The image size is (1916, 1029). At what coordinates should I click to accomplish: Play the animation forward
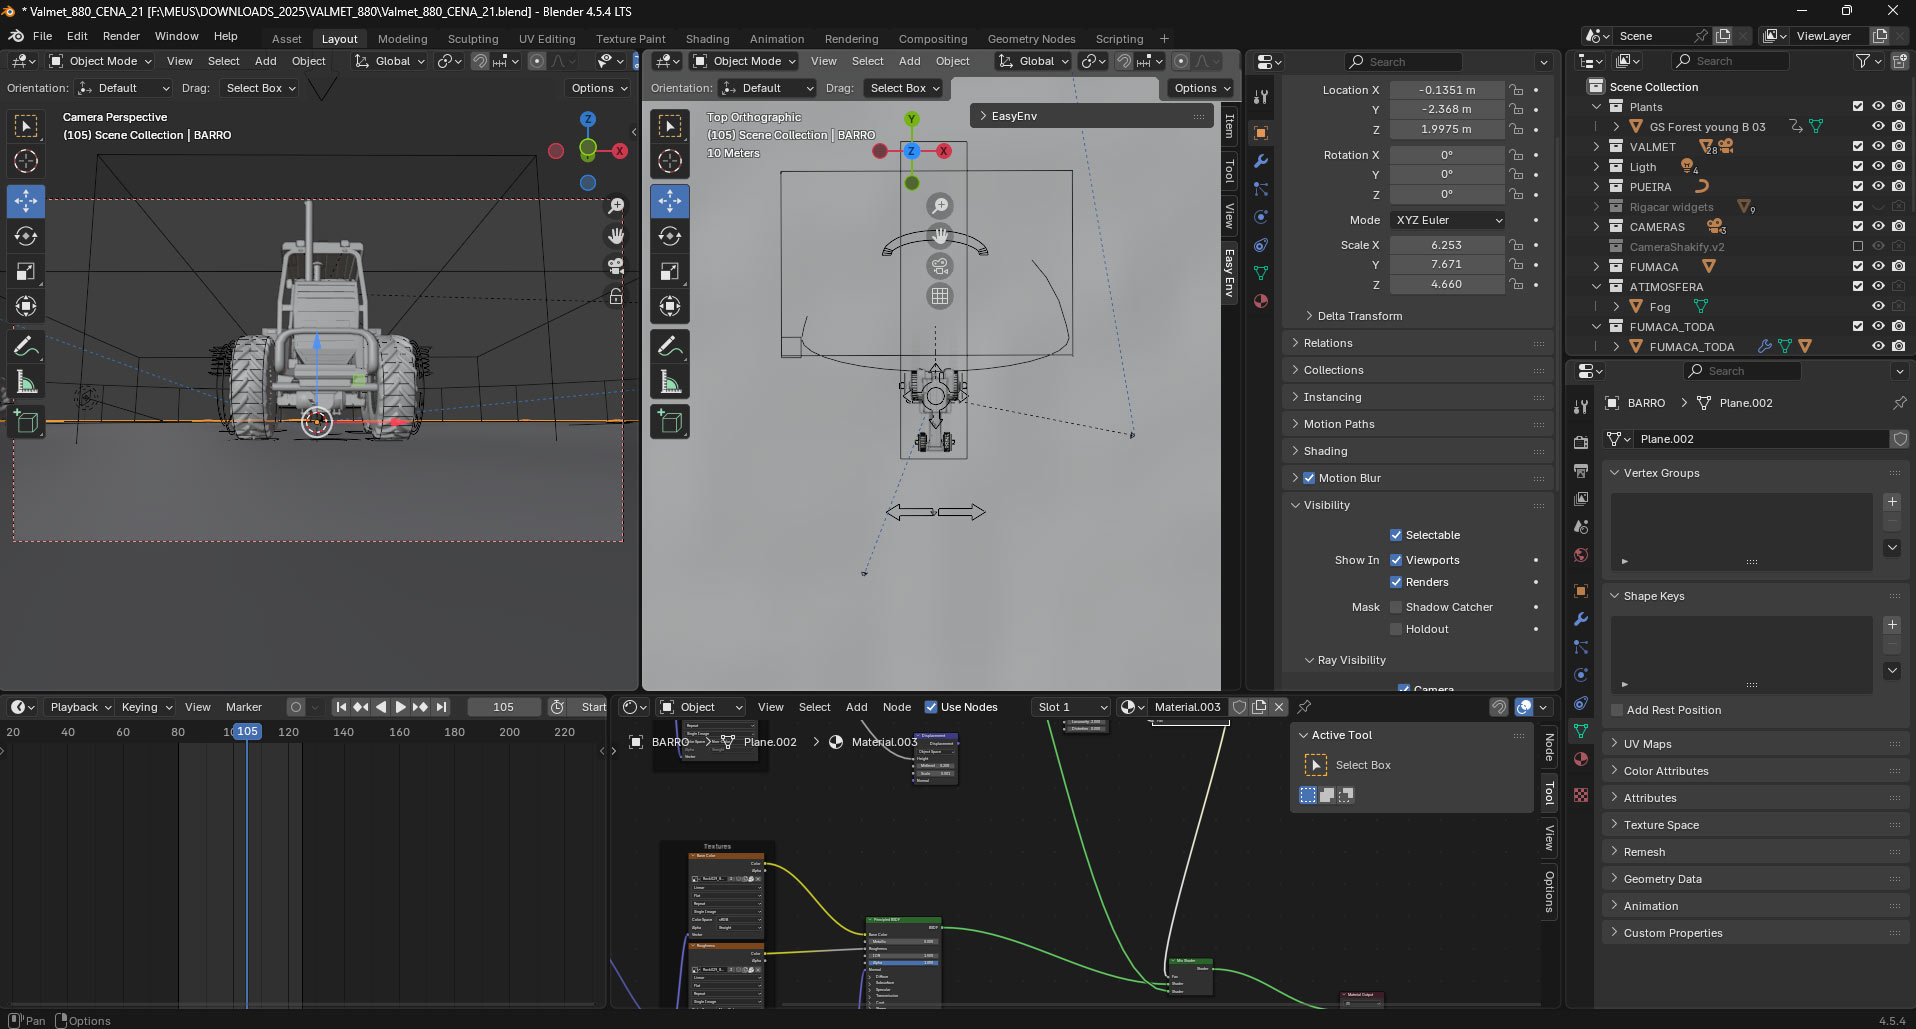[400, 707]
